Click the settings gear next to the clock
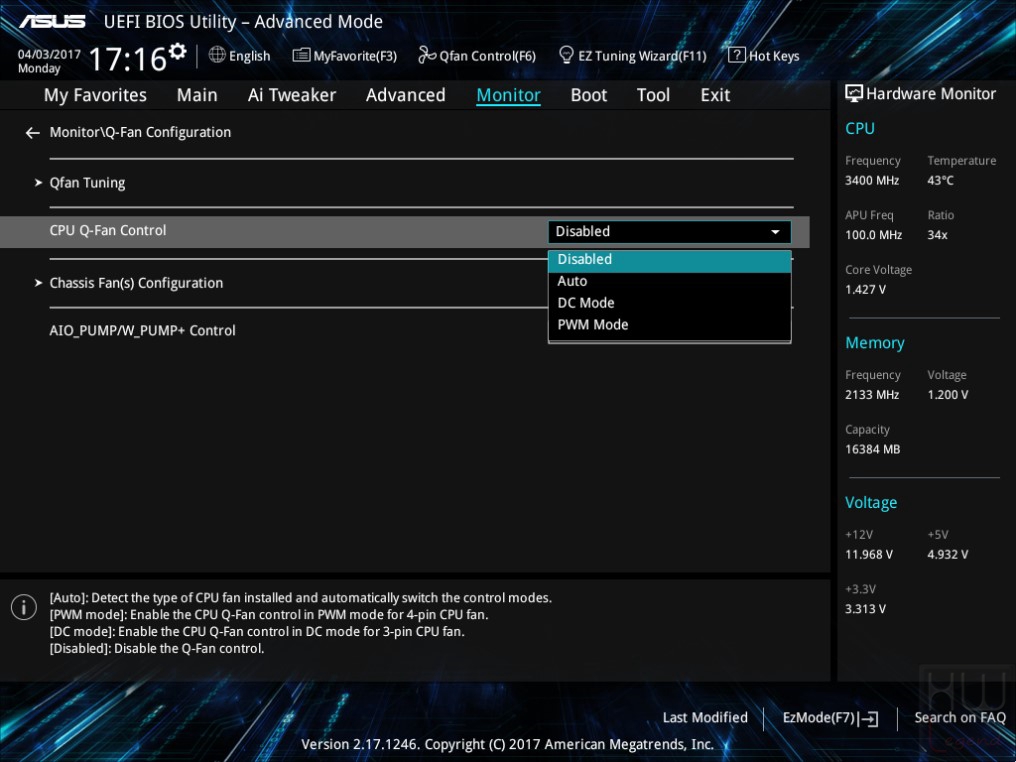Viewport: 1016px width, 762px height. click(177, 51)
